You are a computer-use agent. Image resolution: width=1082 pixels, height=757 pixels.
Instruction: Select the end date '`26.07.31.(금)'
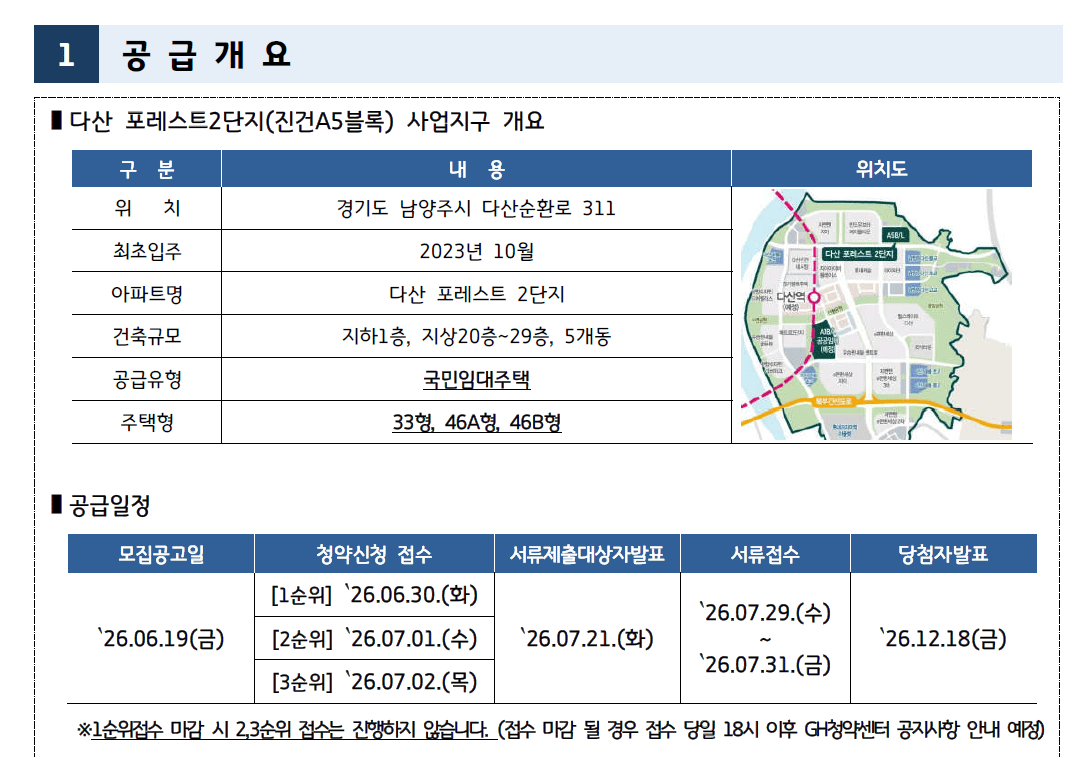[765, 665]
